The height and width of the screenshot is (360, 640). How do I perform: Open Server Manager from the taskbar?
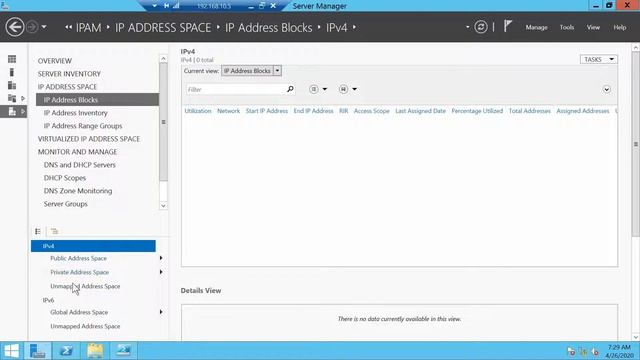click(38, 351)
